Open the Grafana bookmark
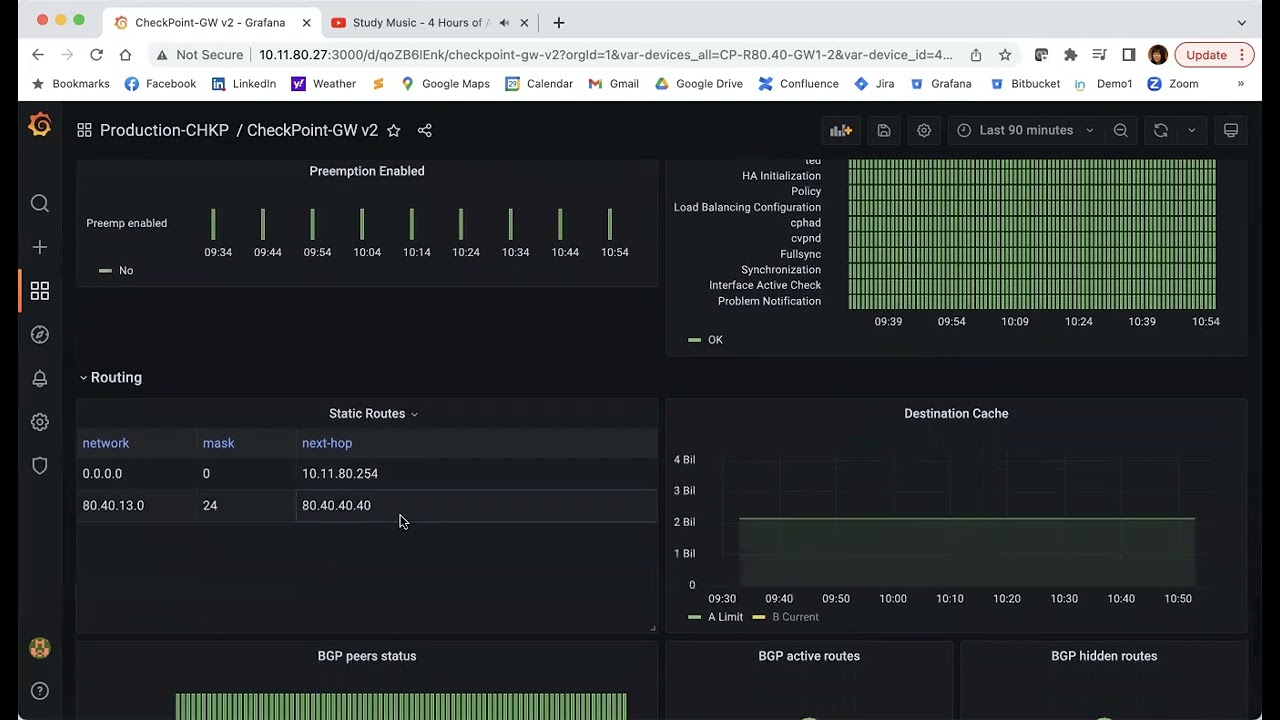Image resolution: width=1280 pixels, height=720 pixels. (x=941, y=84)
